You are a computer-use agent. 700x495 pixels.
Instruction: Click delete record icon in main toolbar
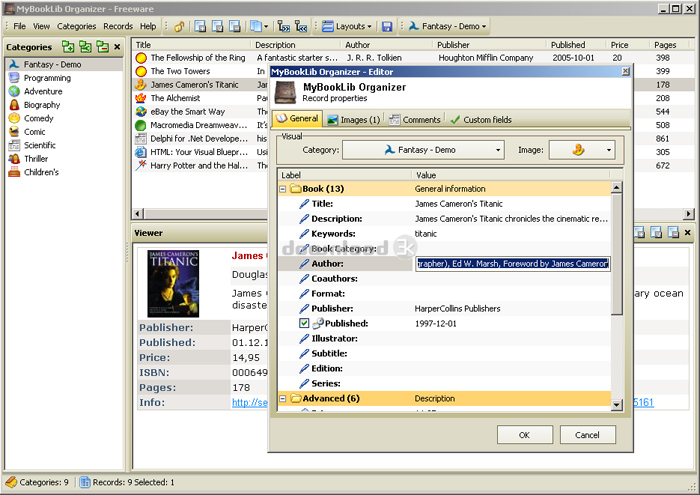click(x=235, y=26)
